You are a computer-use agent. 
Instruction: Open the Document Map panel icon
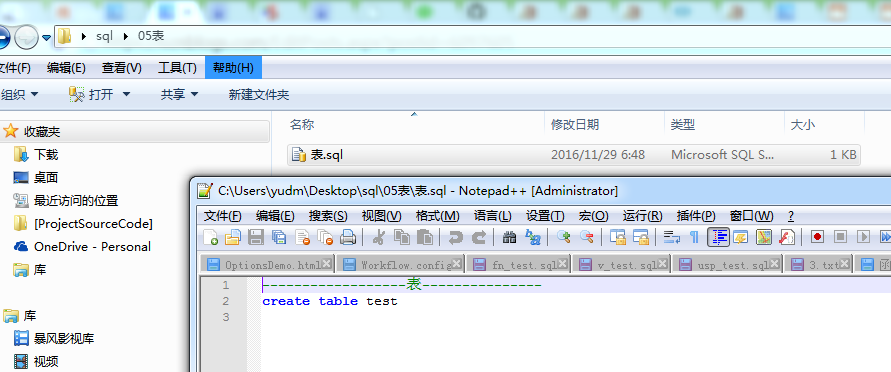tap(764, 237)
